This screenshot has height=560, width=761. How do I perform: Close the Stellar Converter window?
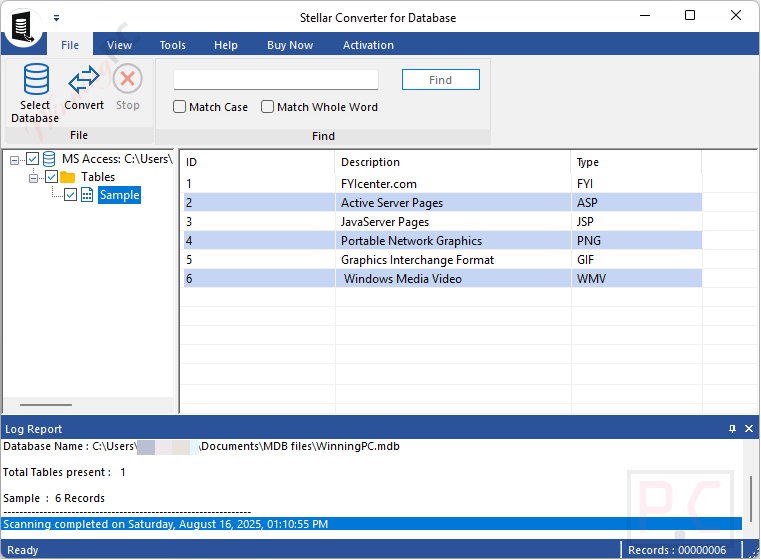pos(736,16)
